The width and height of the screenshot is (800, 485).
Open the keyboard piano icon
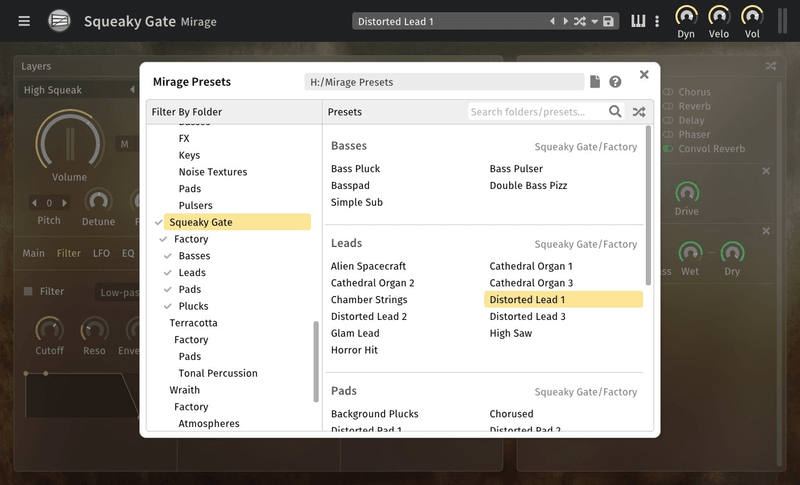pos(638,21)
